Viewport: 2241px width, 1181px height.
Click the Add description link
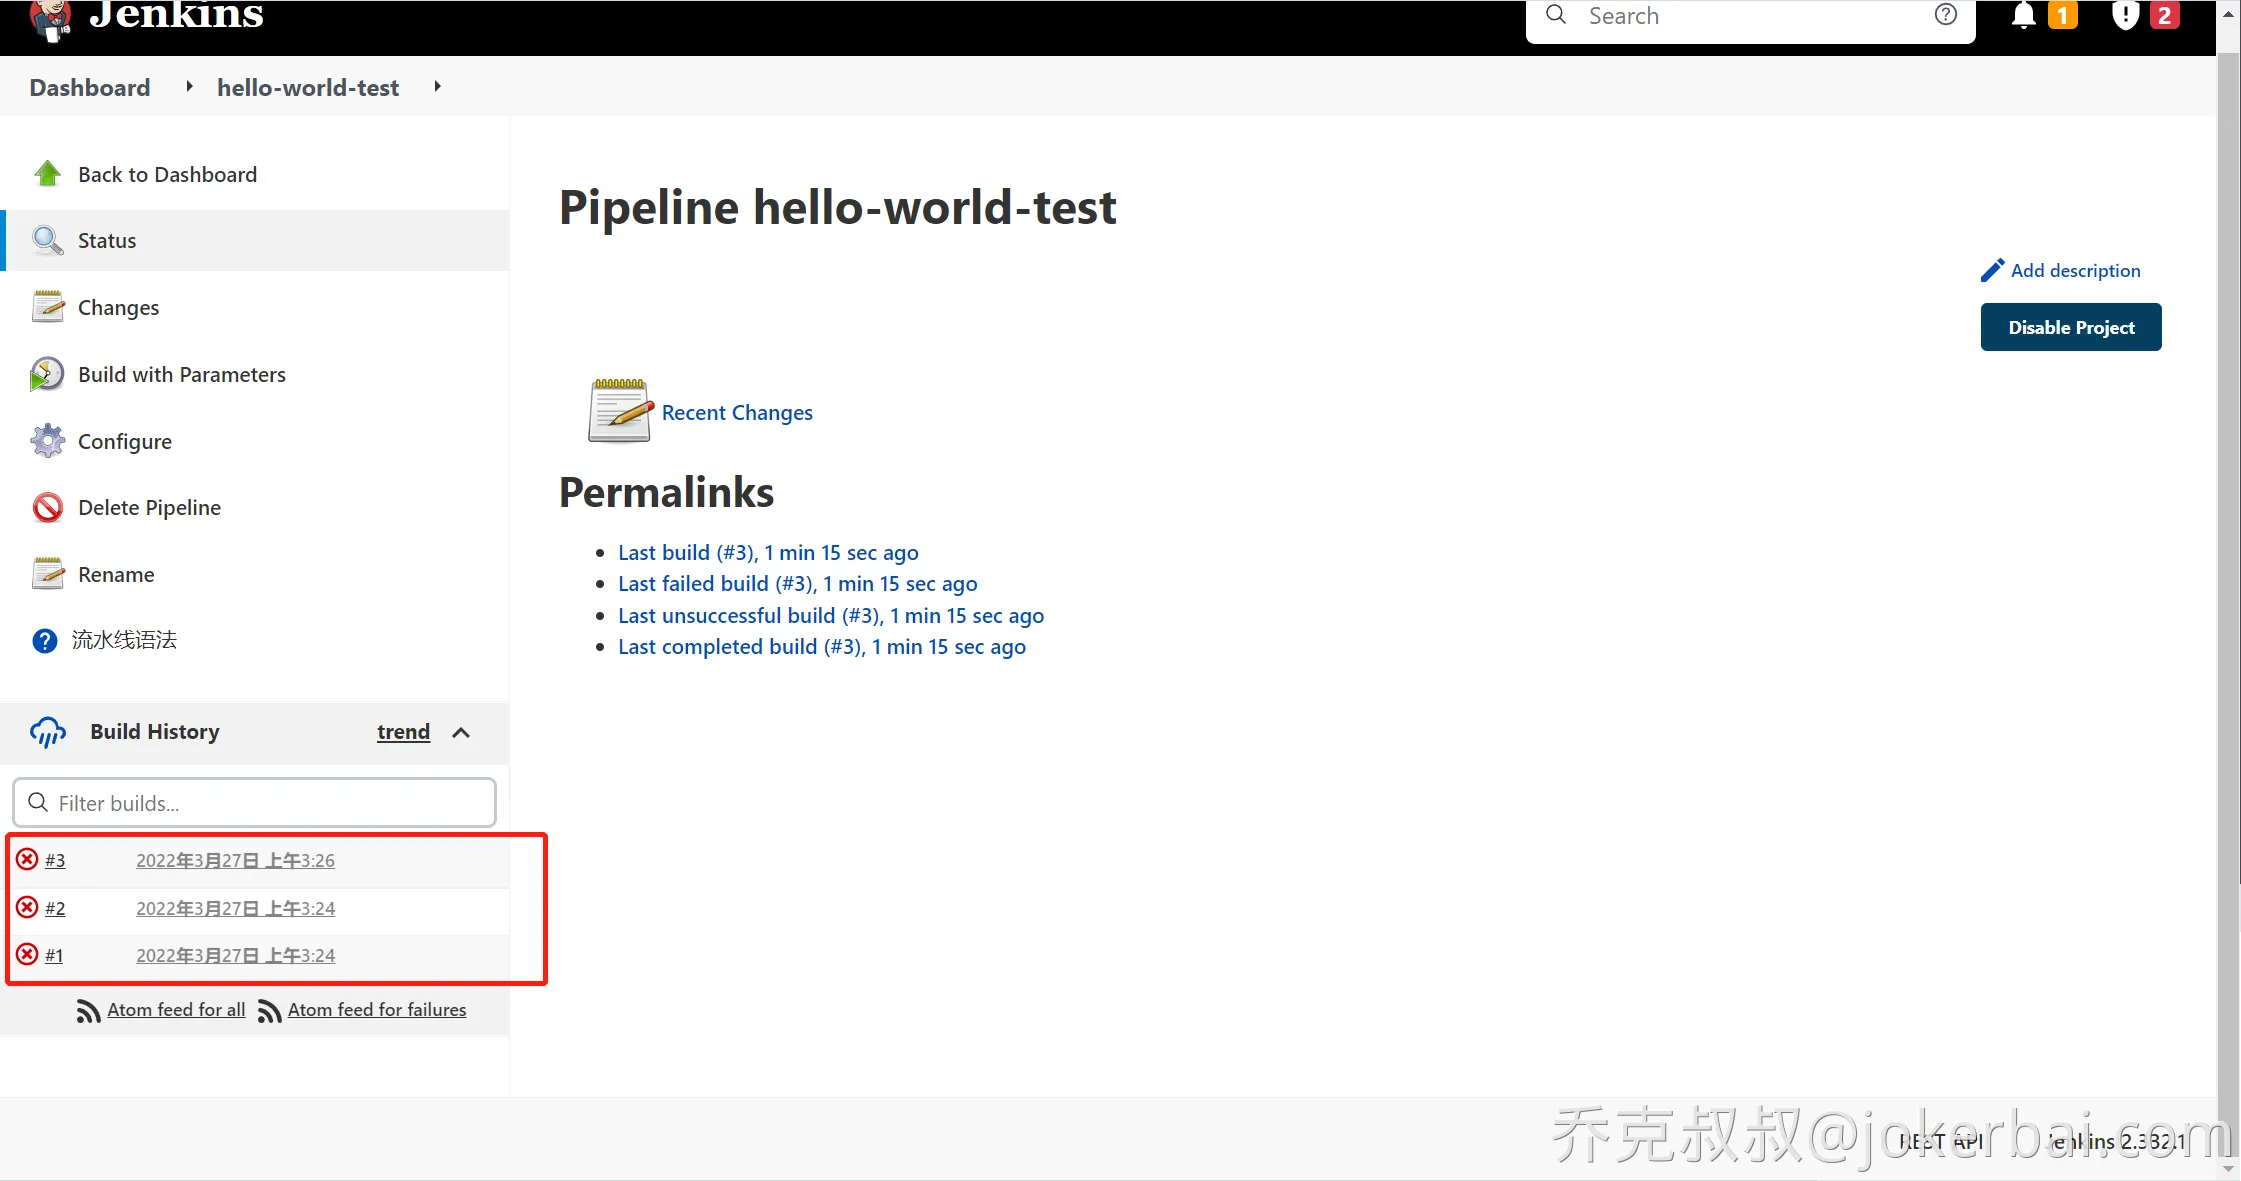[2076, 270]
